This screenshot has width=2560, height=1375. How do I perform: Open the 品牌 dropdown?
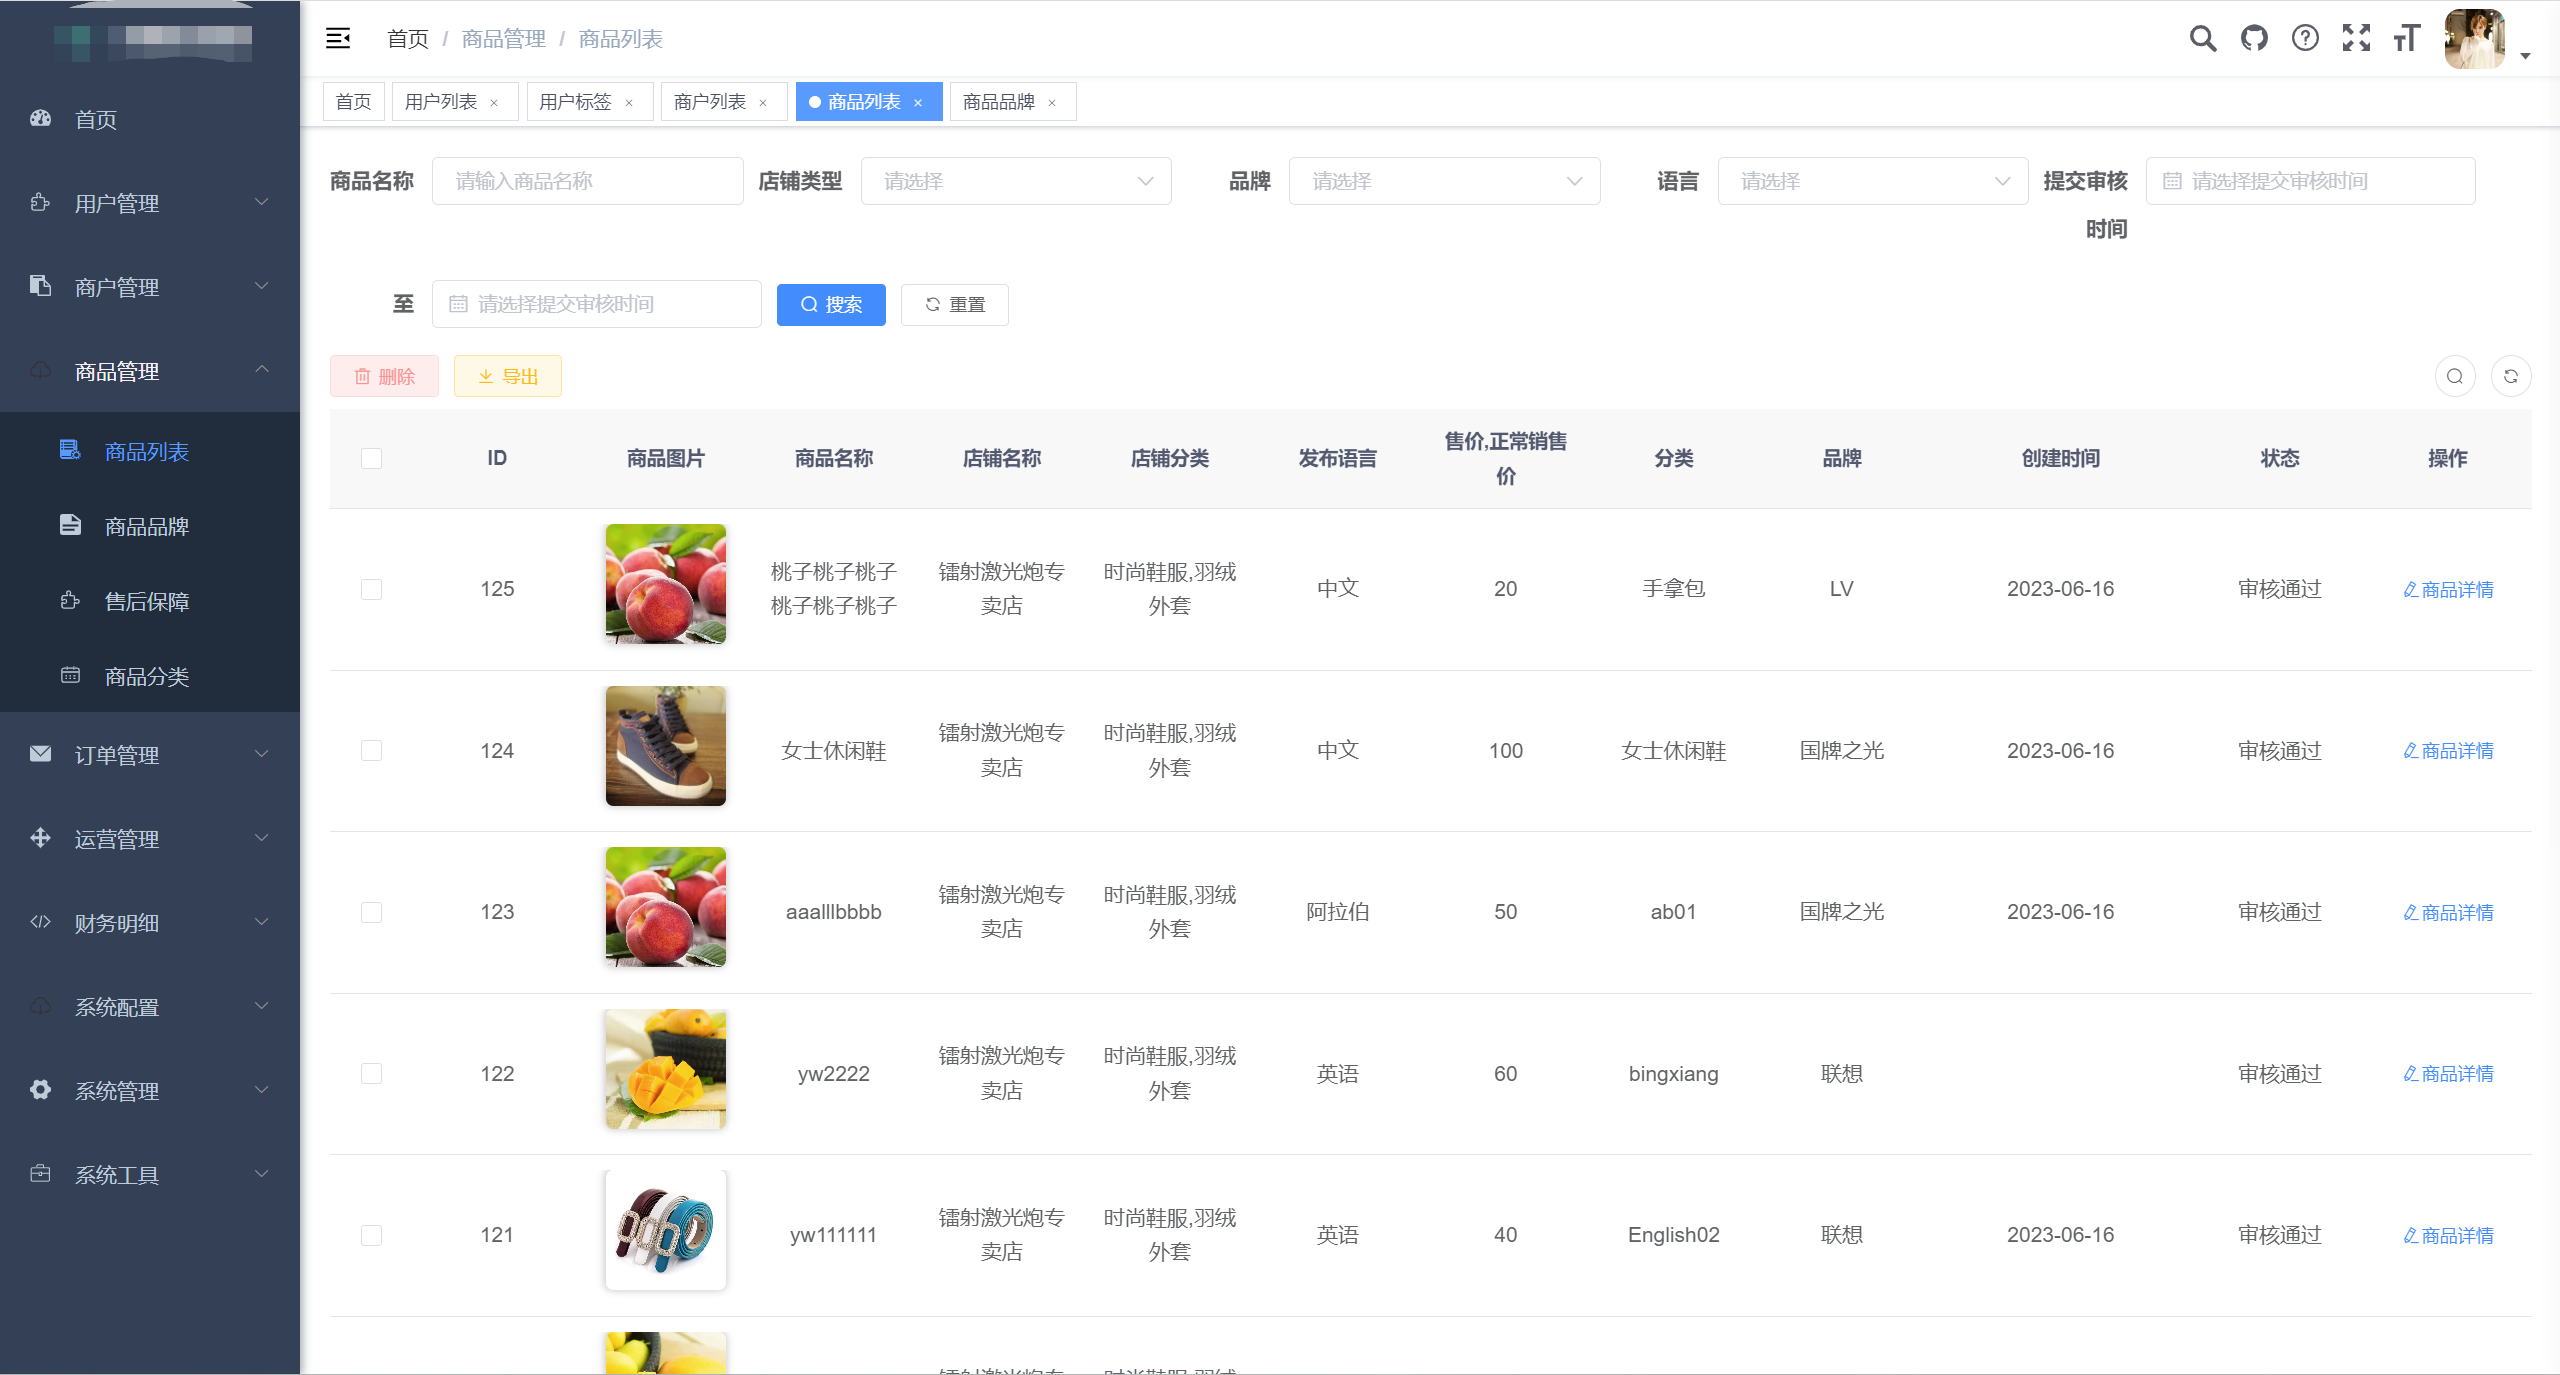click(1444, 181)
